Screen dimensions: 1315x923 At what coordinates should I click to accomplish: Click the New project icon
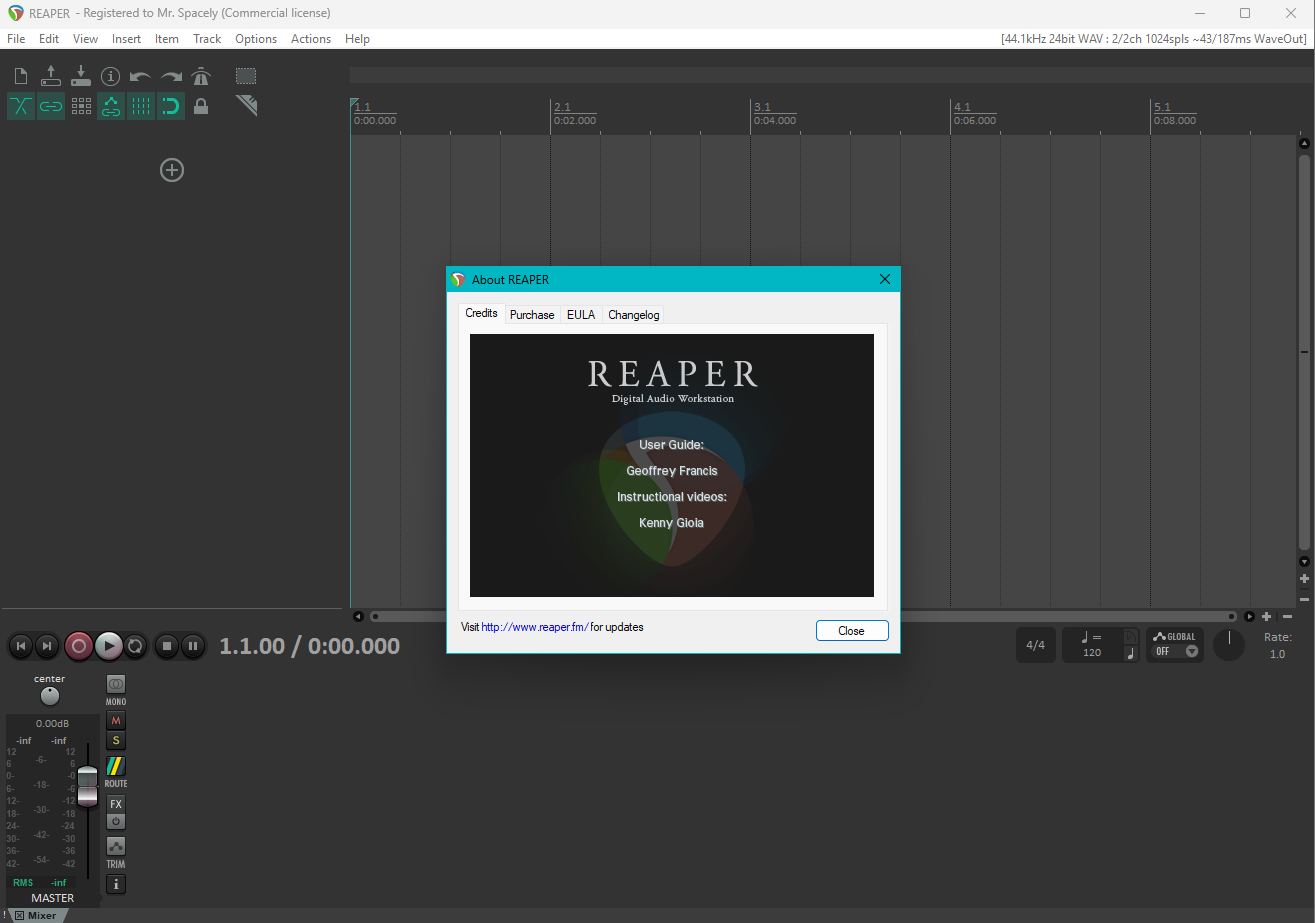coord(20,76)
